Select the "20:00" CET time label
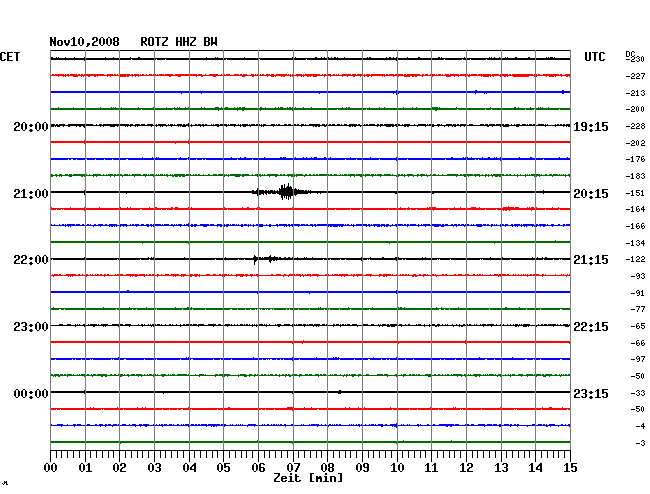The width and height of the screenshot is (650, 494). (31, 127)
